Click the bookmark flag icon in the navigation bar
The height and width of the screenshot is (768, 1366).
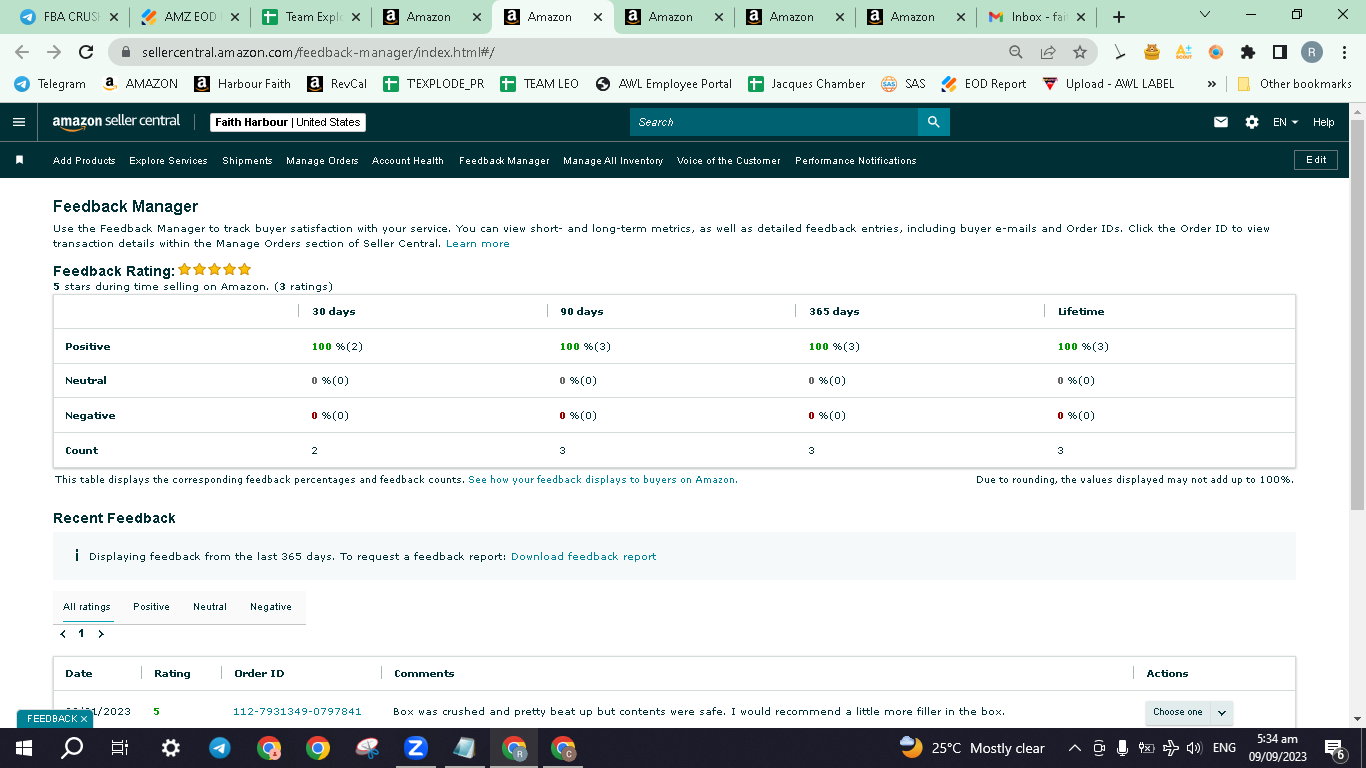pos(19,160)
